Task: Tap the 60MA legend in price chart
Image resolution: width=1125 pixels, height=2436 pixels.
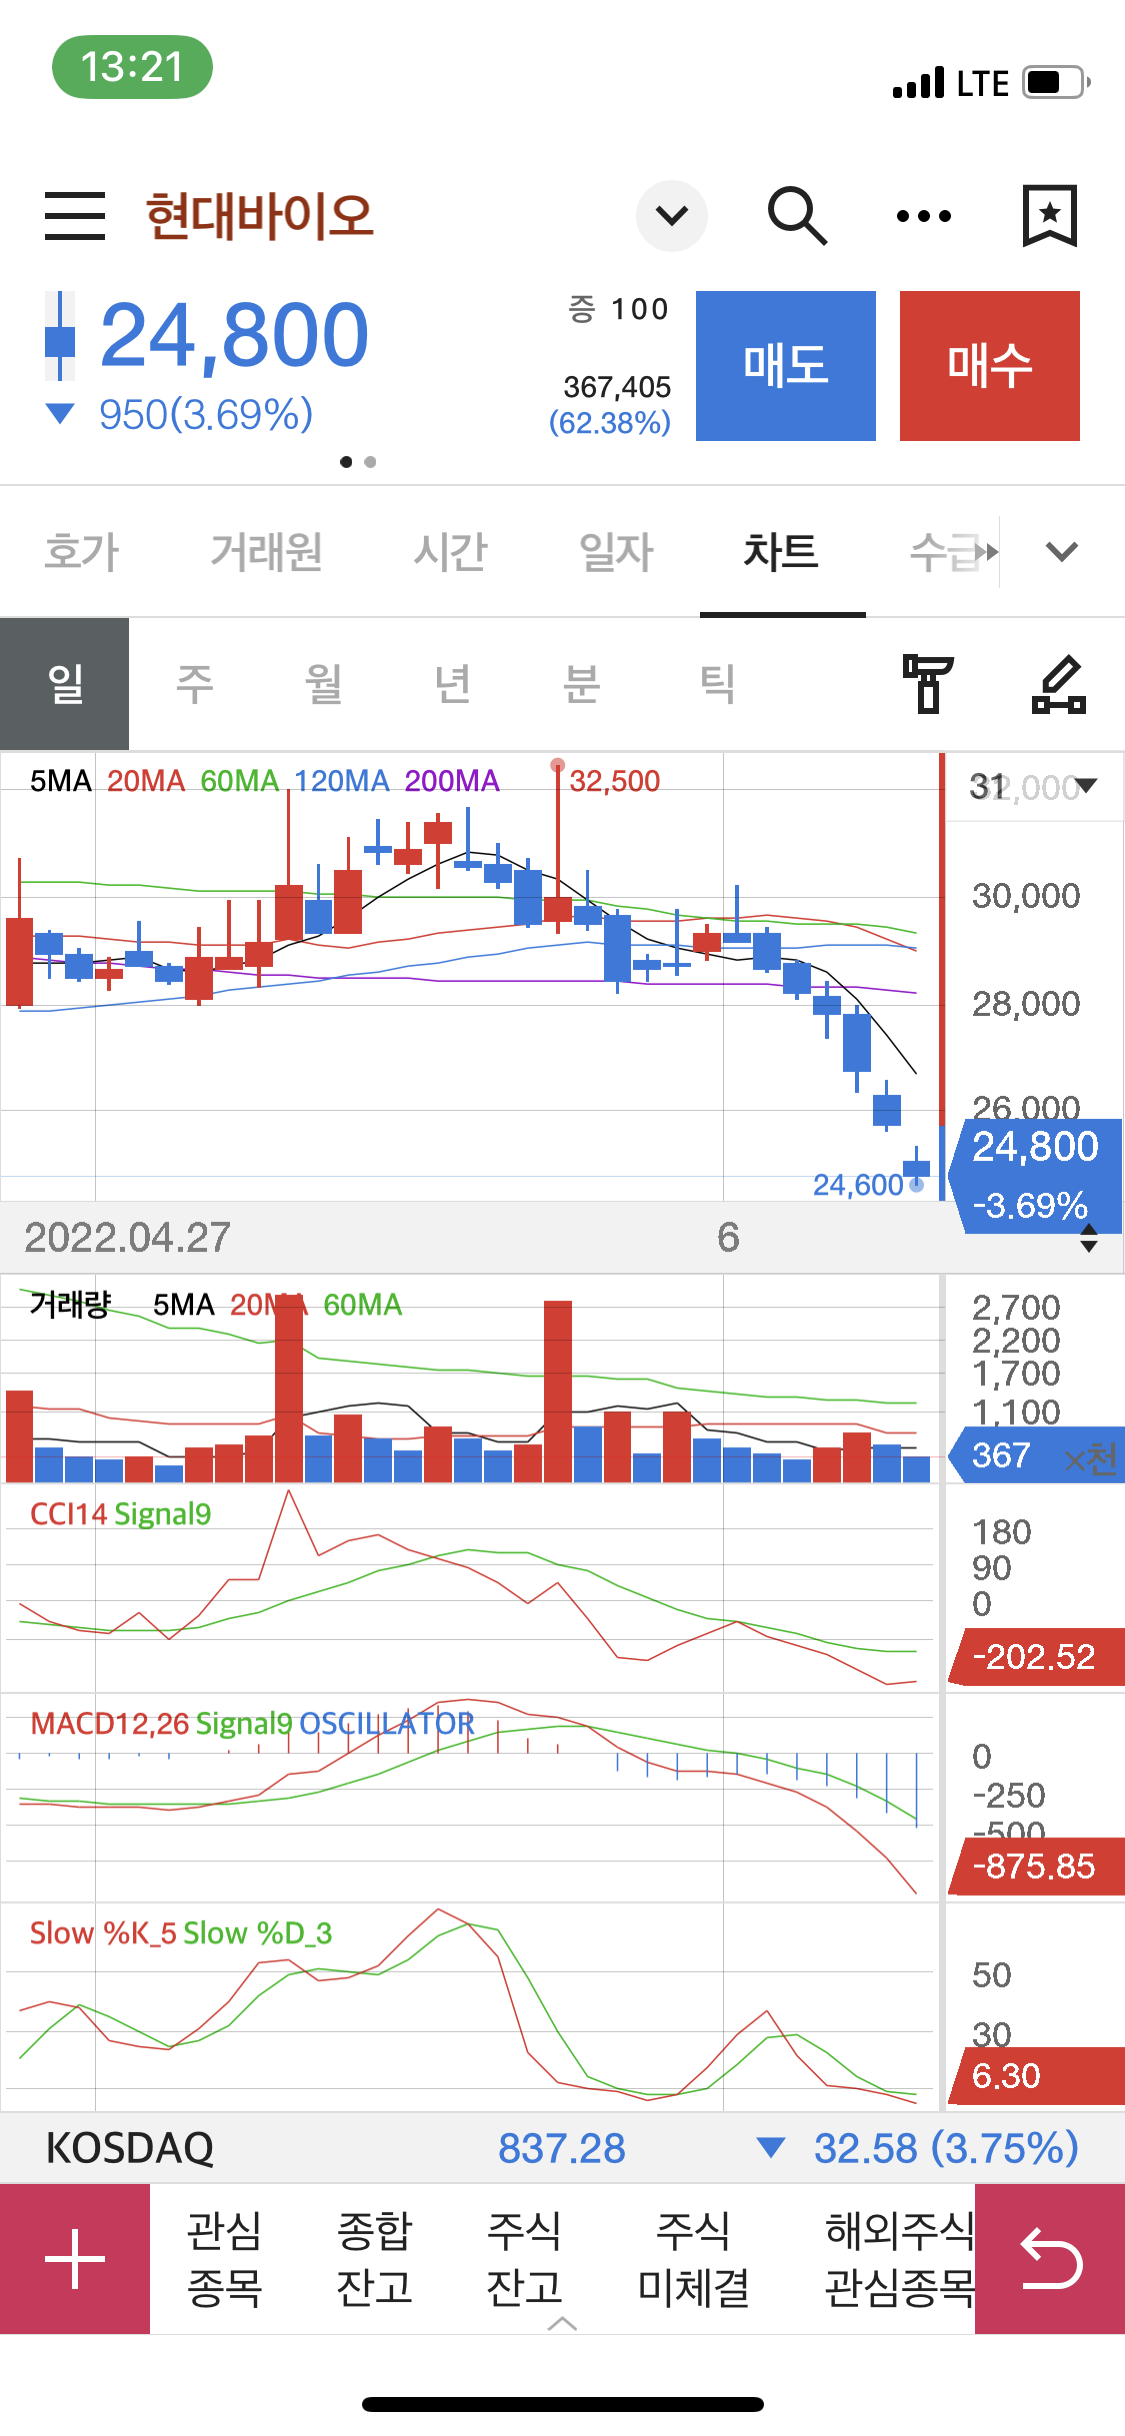Action: pos(239,781)
